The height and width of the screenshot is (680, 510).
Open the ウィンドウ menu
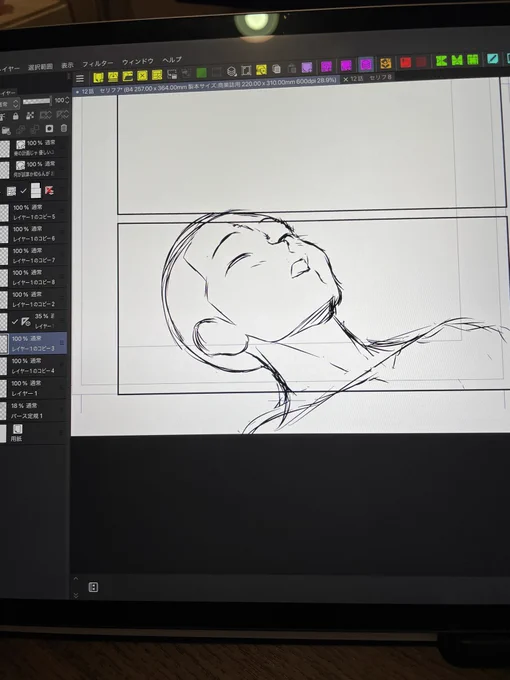point(137,62)
